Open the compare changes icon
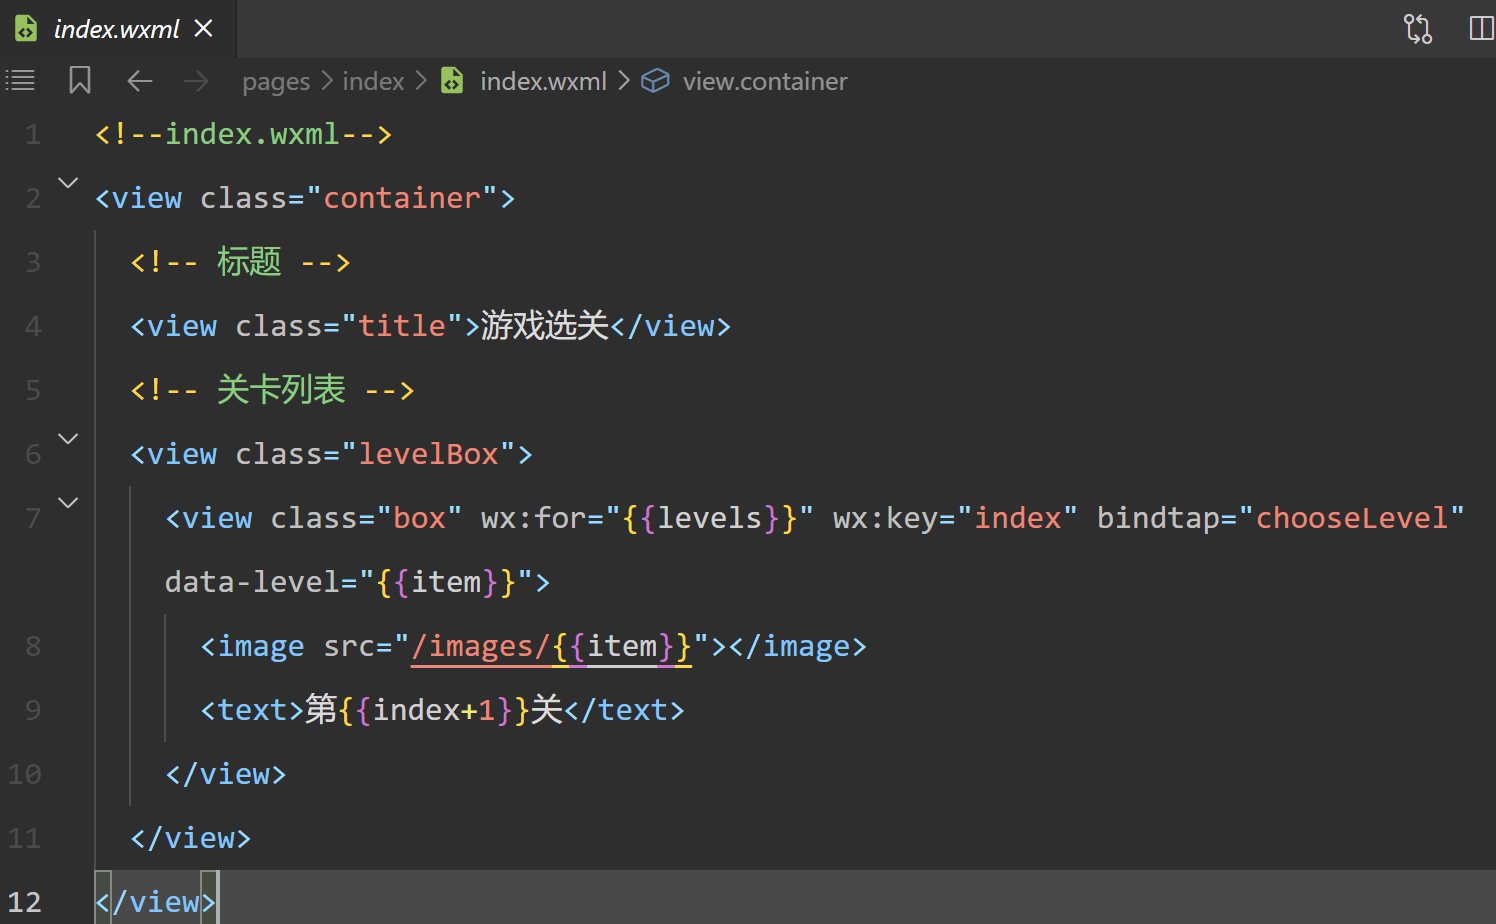 (x=1418, y=29)
